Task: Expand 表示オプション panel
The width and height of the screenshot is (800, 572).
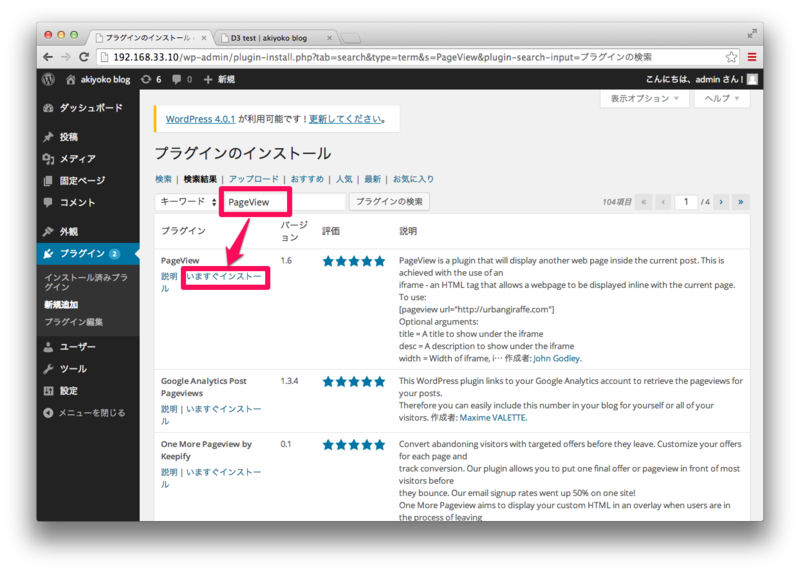Action: [645, 98]
